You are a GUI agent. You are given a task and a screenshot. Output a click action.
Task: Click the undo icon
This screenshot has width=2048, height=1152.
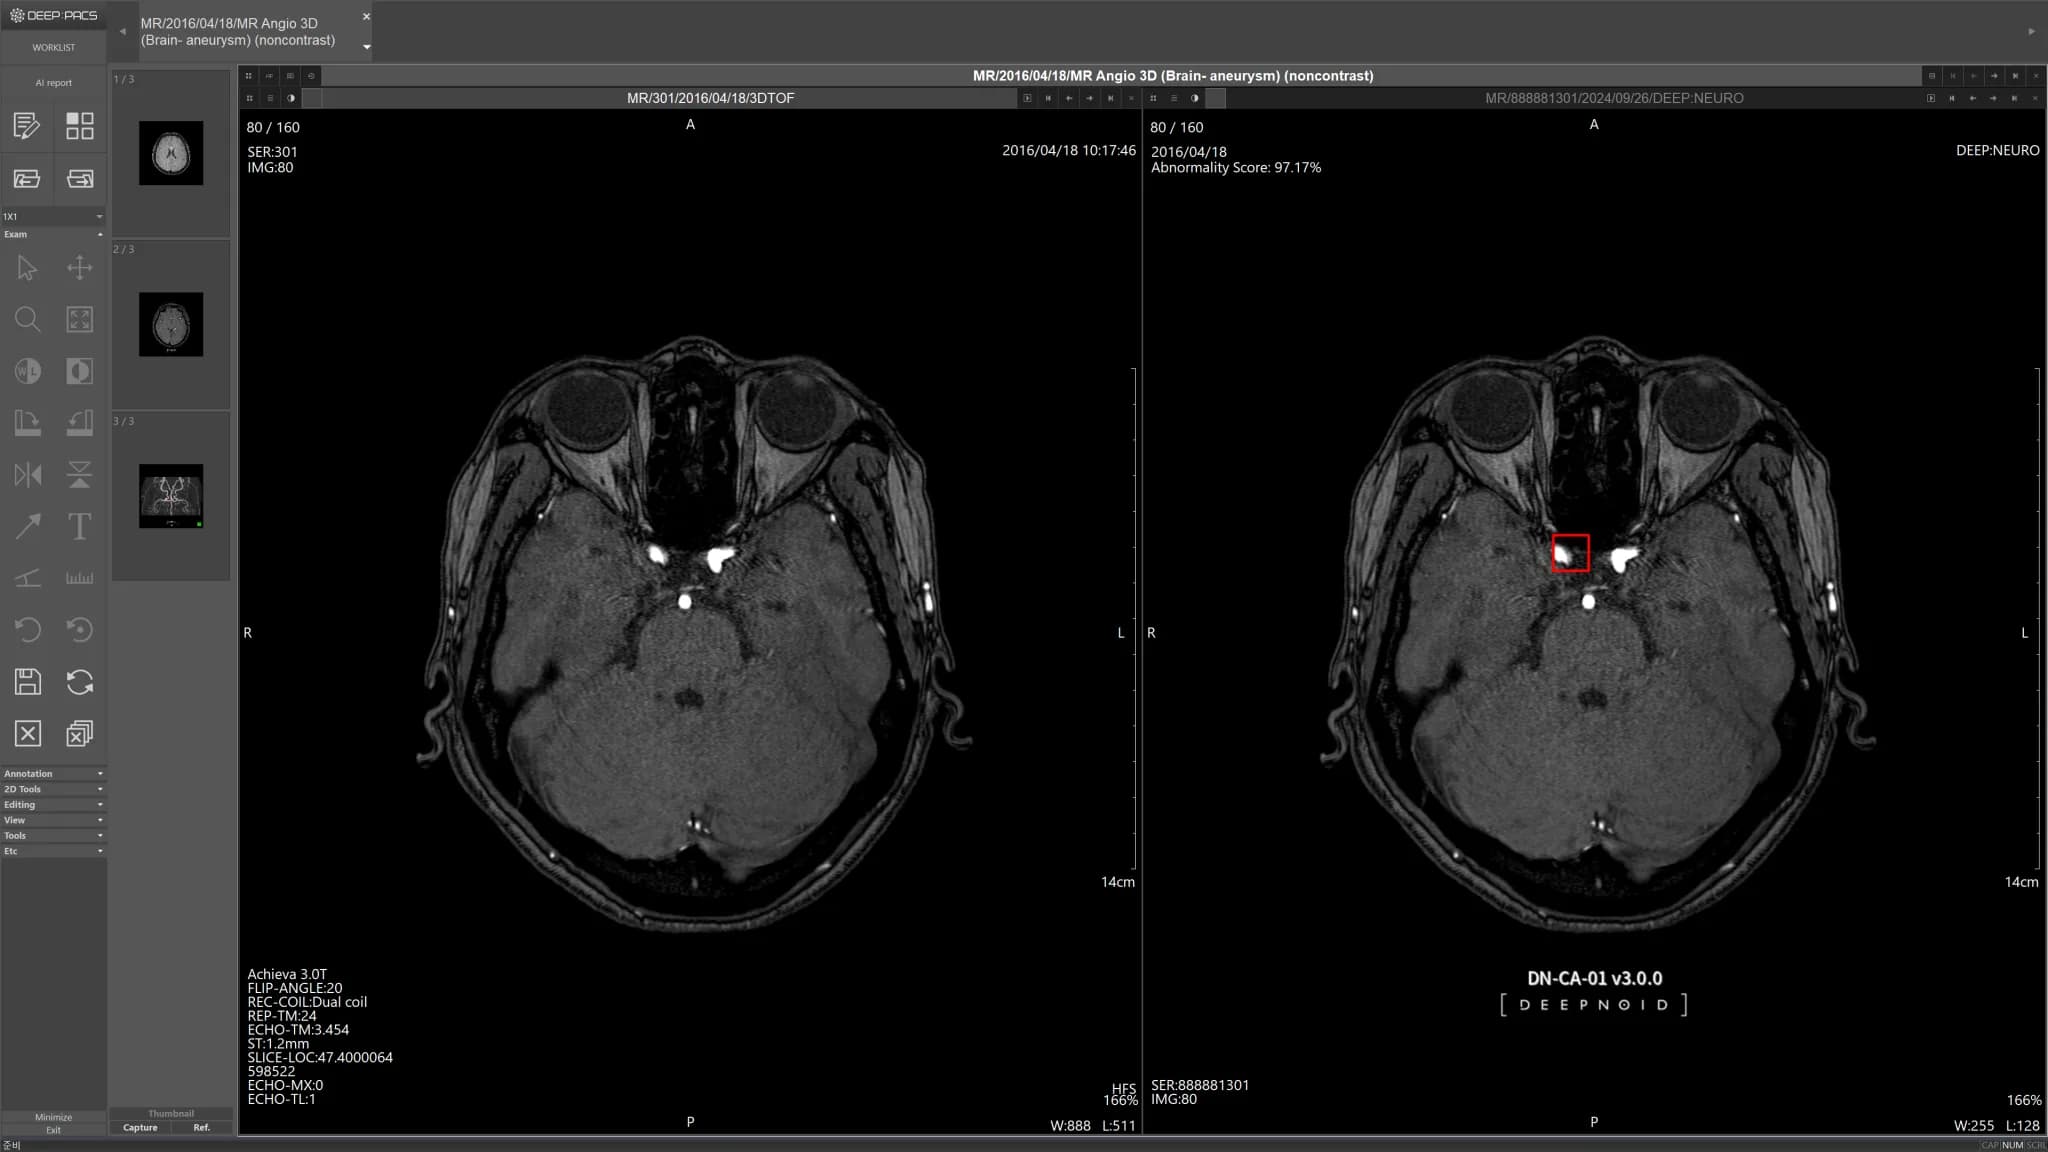[27, 630]
